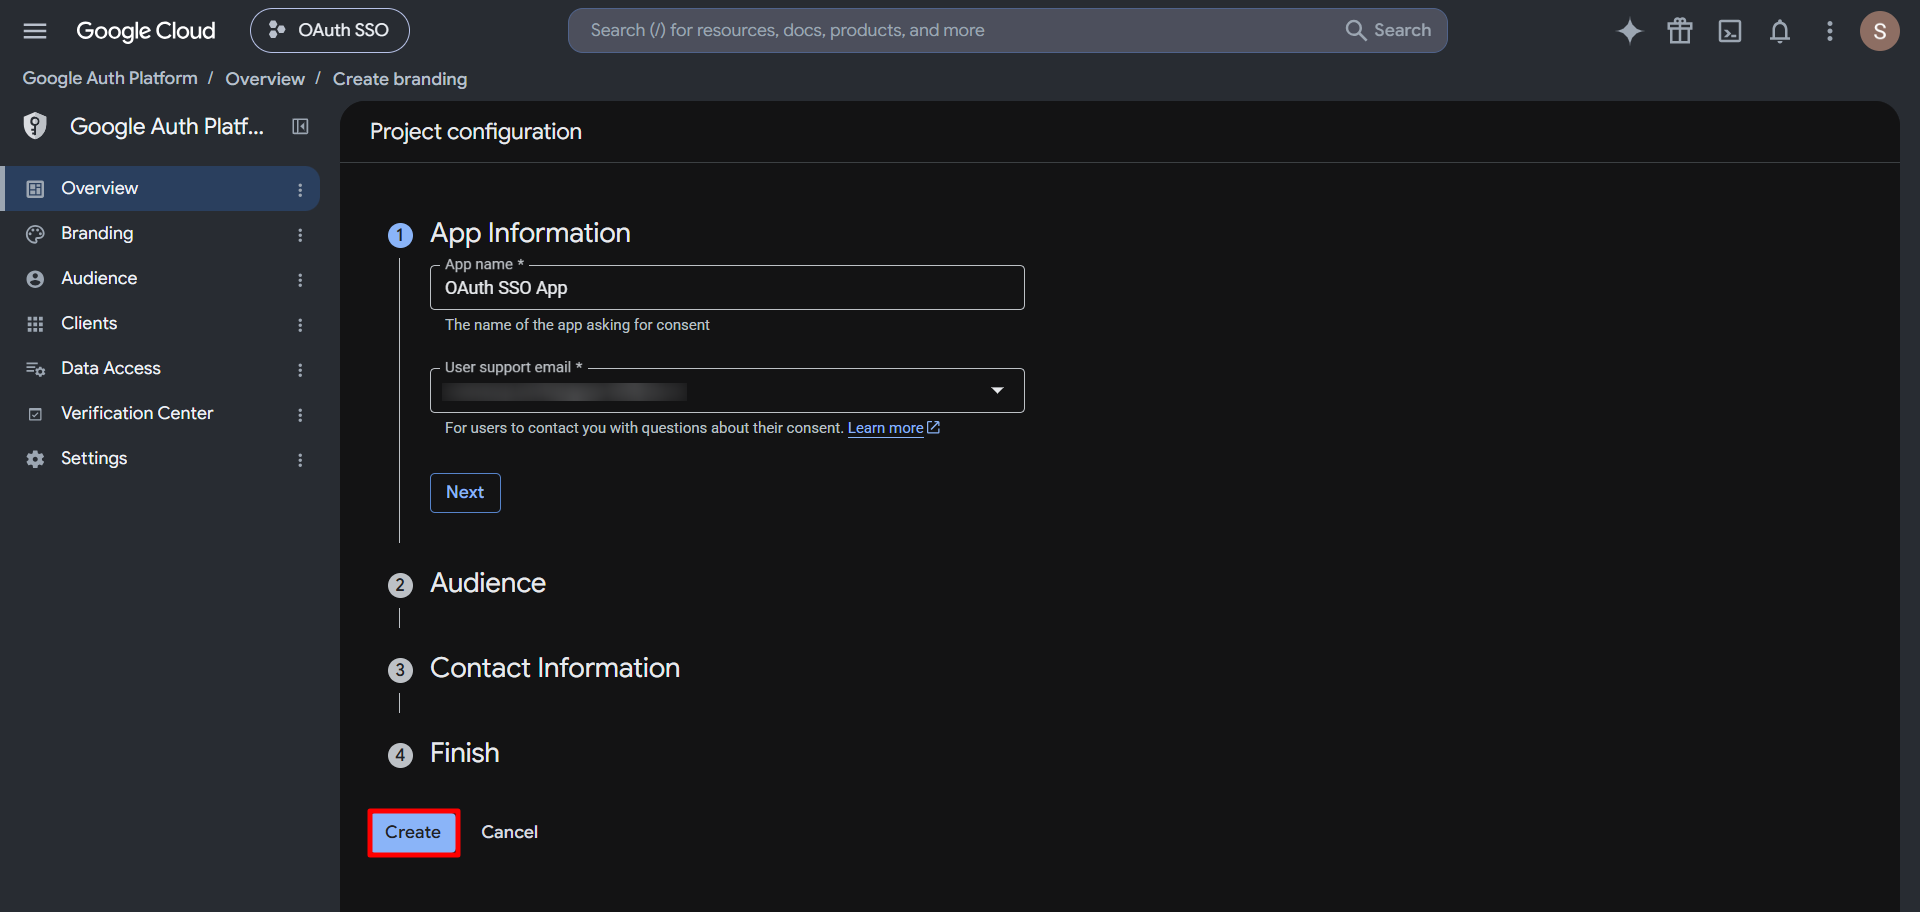This screenshot has width=1920, height=912.
Task: Click the Create button
Action: 413,832
